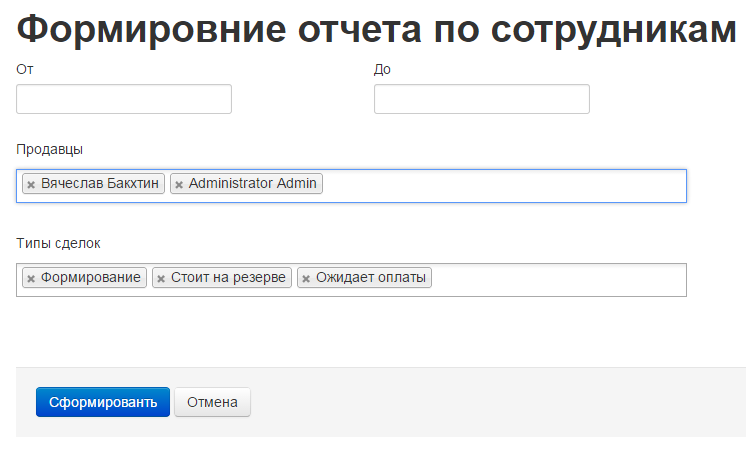Screen dimensions: 746x467
Task: Remove the Вячеслав Бакхтин seller tag
Action: 31,185
